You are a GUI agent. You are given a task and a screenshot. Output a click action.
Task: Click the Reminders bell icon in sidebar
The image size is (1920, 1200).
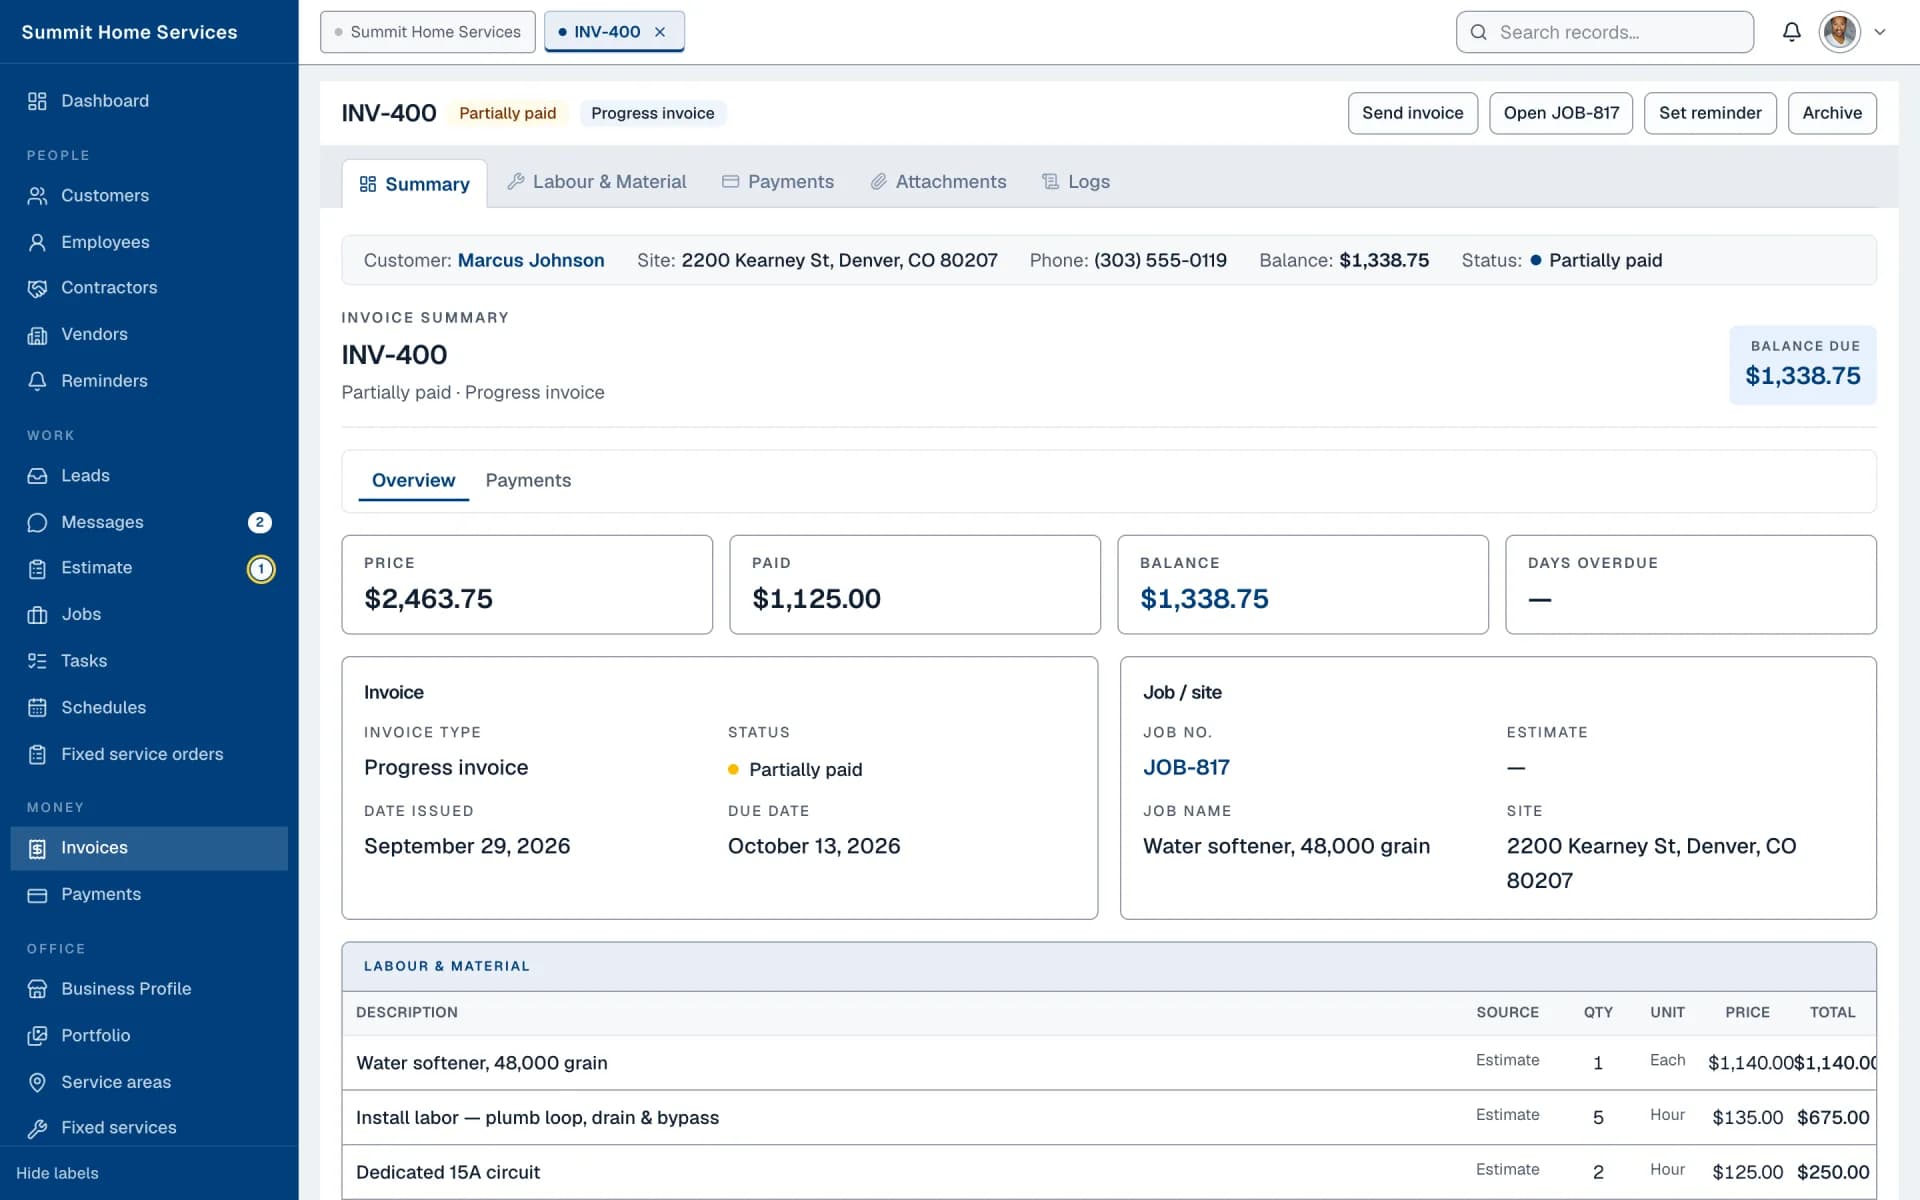[x=37, y=381]
